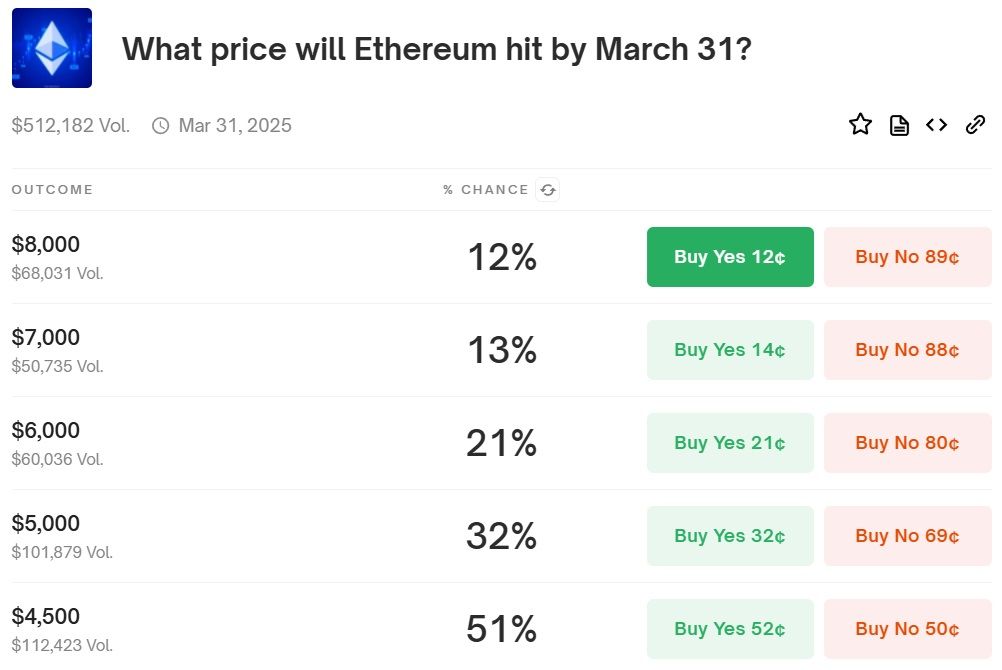The image size is (1002, 670).
Task: Buy No 69¢ for $5,000 outcome
Action: [907, 536]
